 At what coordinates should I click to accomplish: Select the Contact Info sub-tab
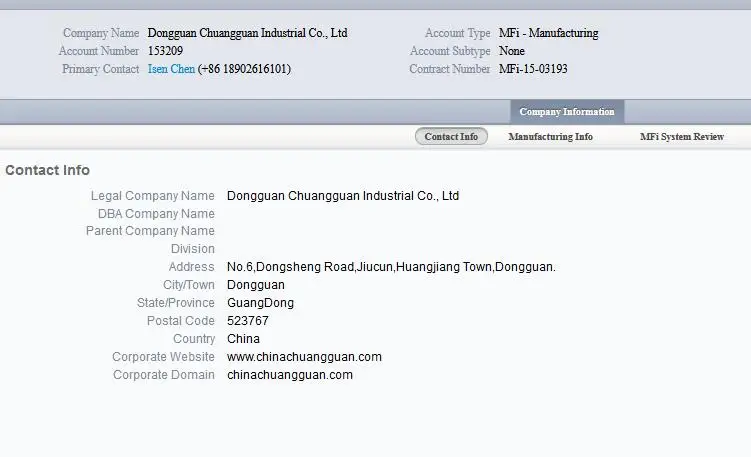pyautogui.click(x=451, y=137)
